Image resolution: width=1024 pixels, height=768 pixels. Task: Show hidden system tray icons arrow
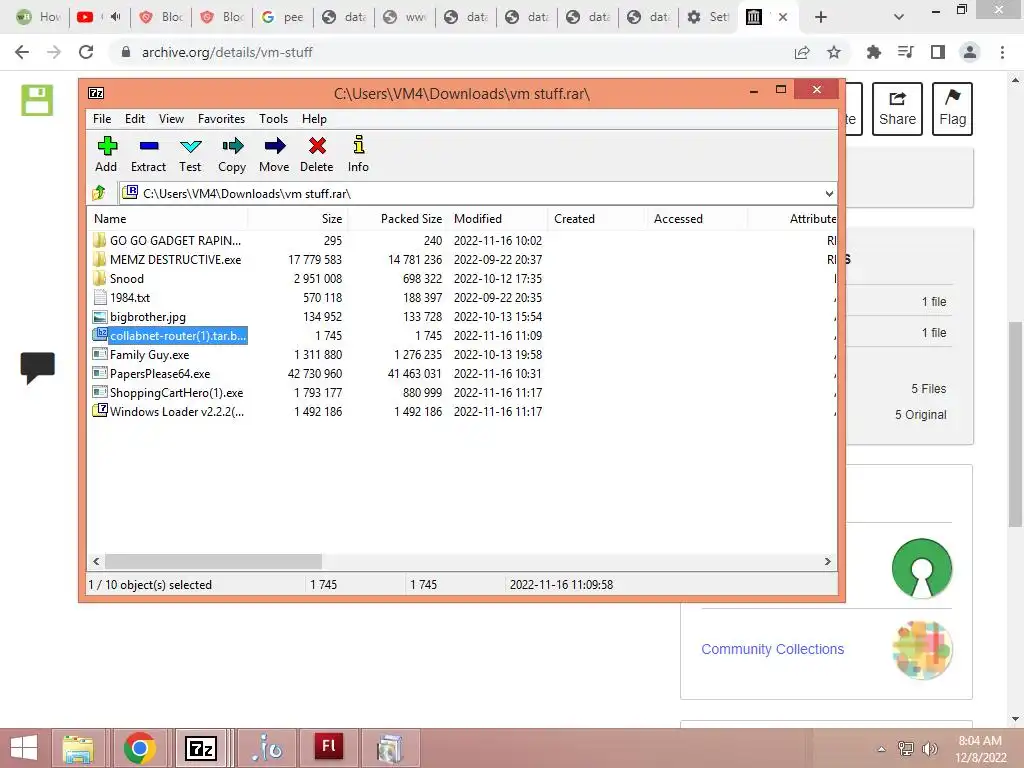pyautogui.click(x=881, y=749)
